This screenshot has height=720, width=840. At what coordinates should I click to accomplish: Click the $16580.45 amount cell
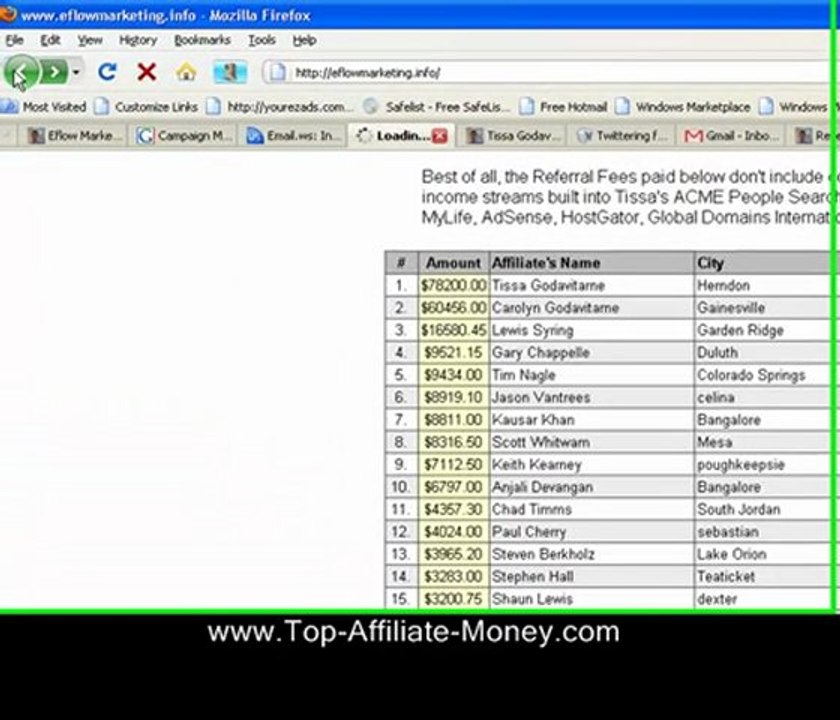[454, 331]
